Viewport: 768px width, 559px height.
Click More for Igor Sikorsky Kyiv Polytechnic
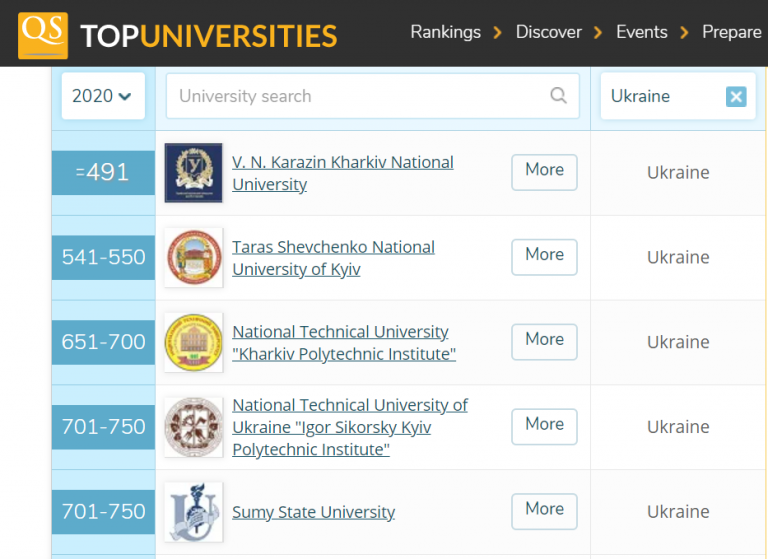[544, 426]
